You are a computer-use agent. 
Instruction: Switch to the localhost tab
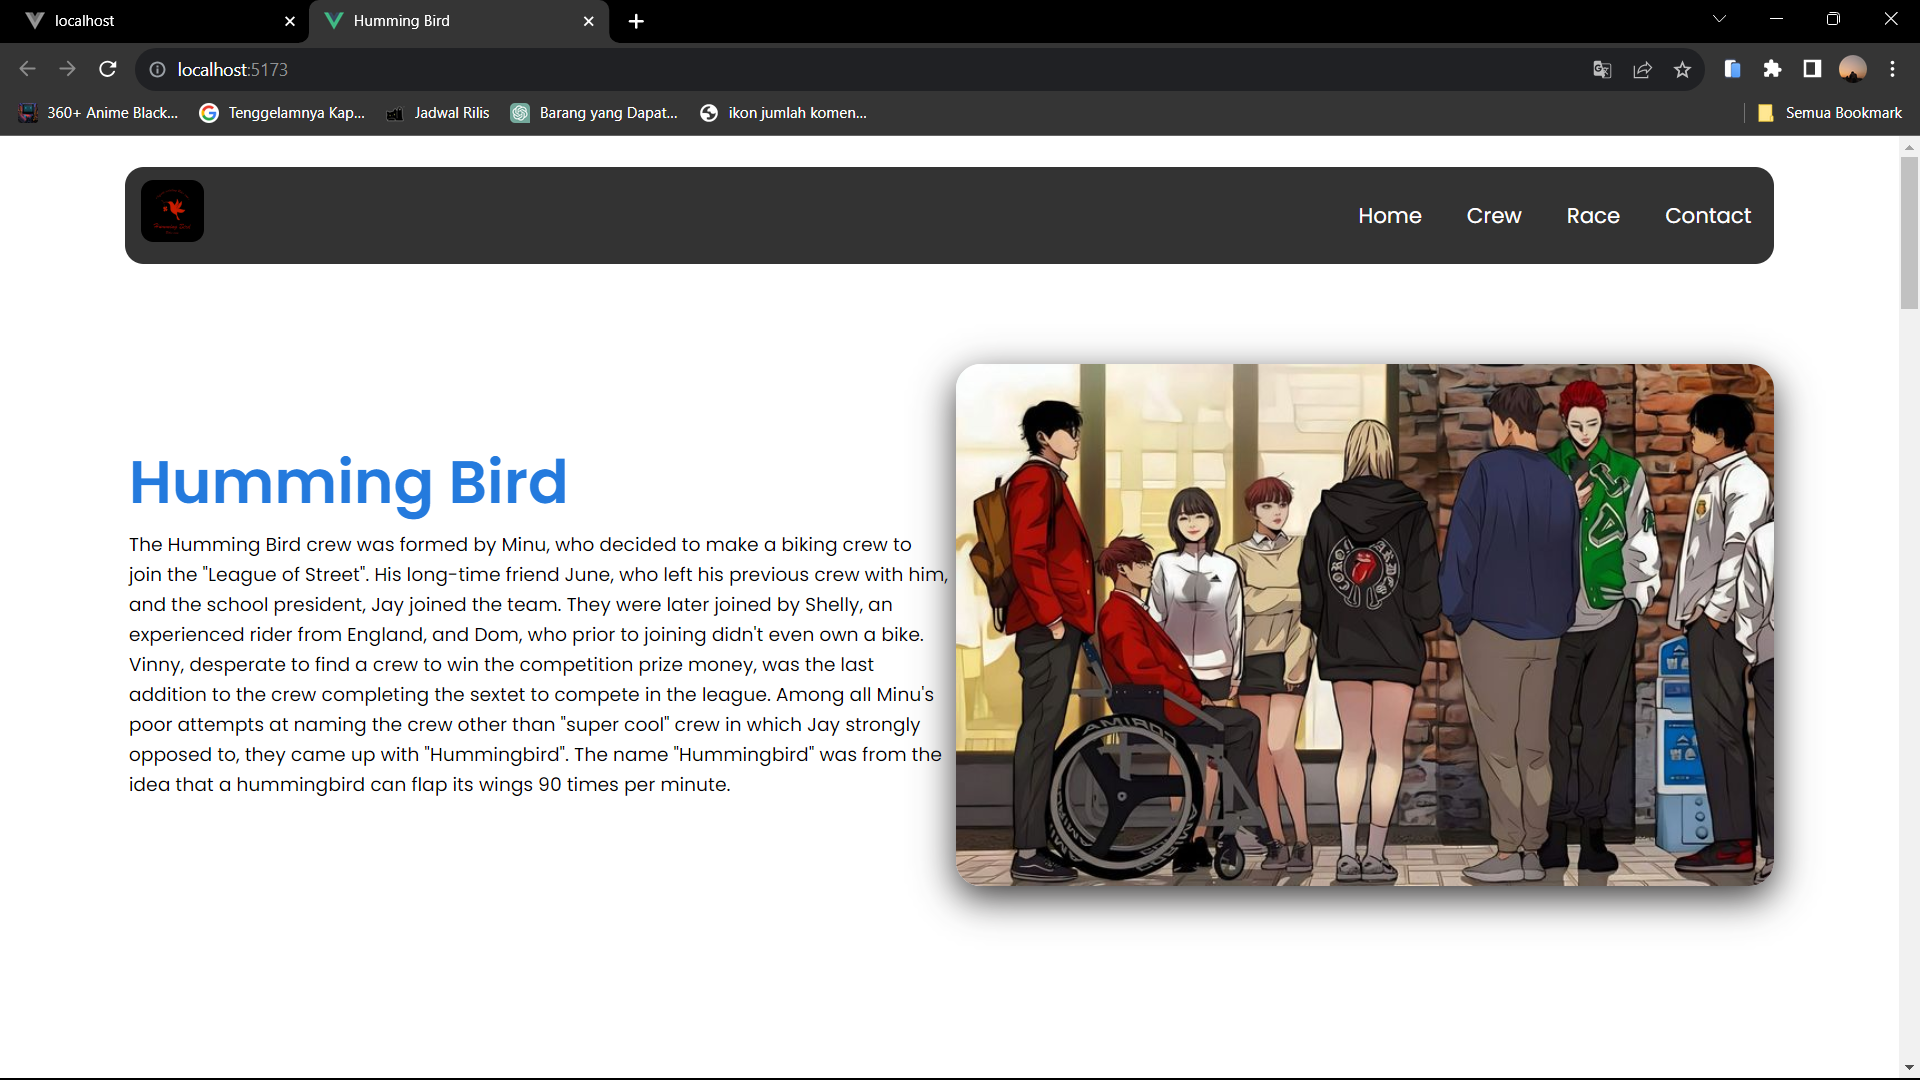pyautogui.click(x=155, y=21)
